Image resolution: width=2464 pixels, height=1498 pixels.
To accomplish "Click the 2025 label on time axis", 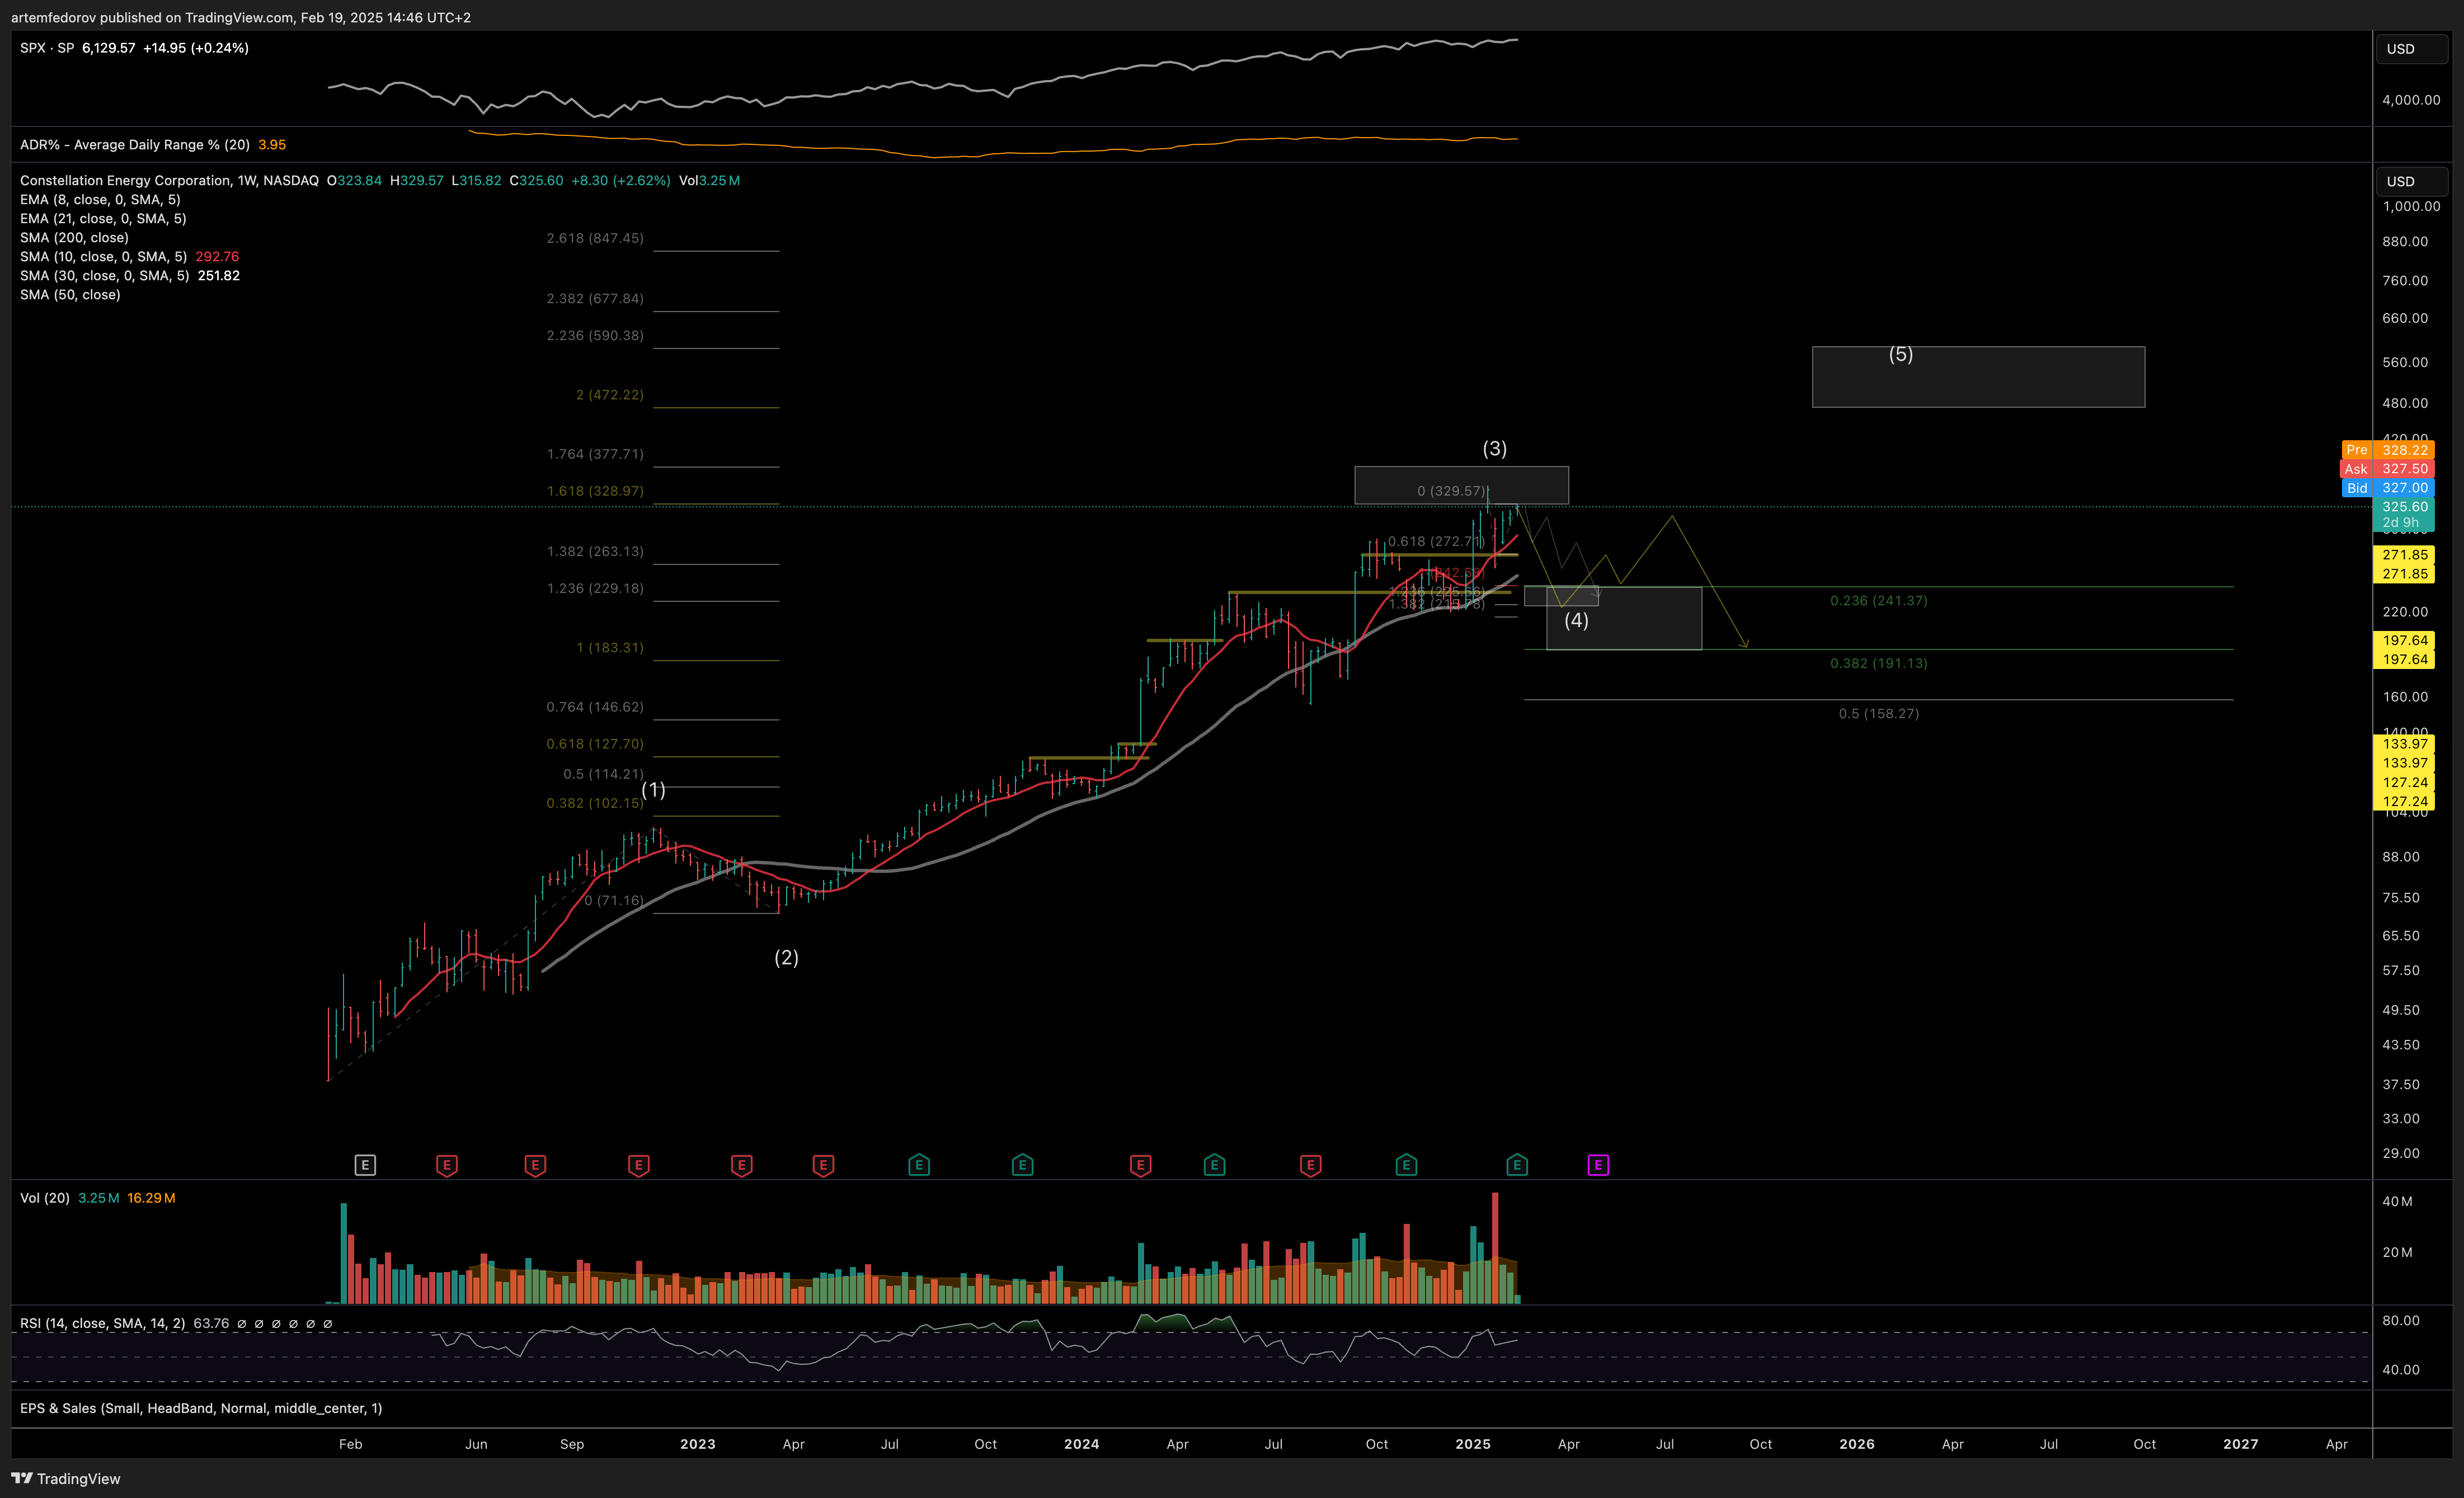I will pyautogui.click(x=1473, y=1444).
